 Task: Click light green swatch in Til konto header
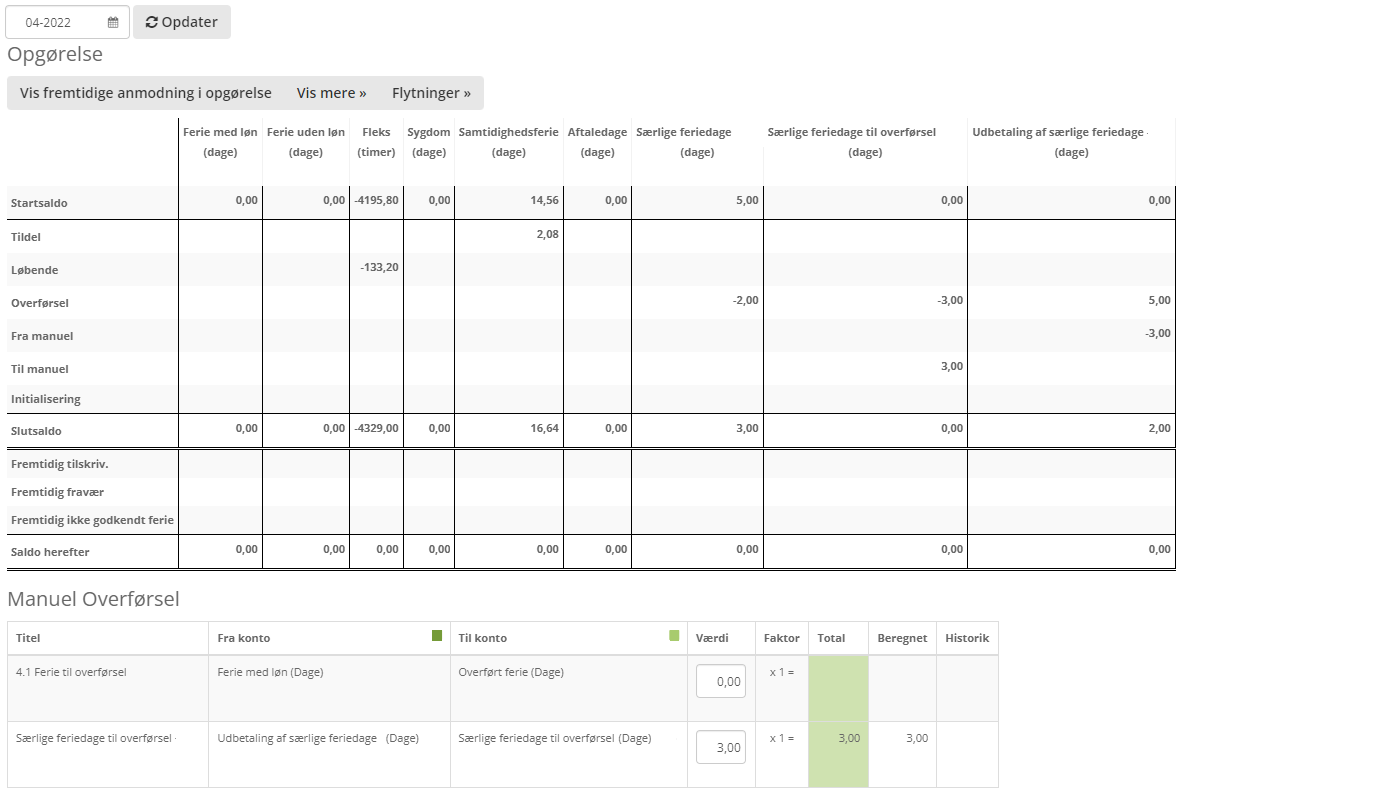(x=674, y=636)
